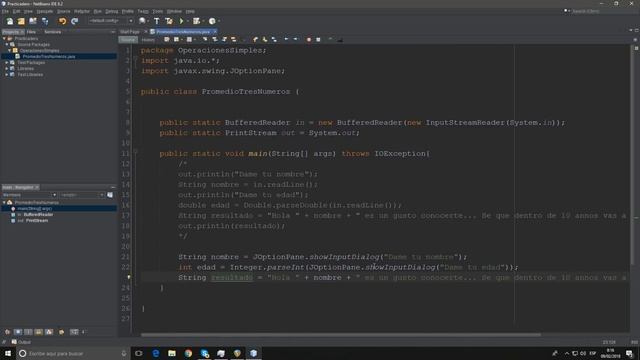The height and width of the screenshot is (360, 640).
Task: Click the Stop Macro Recording icon
Action: tap(318, 40)
